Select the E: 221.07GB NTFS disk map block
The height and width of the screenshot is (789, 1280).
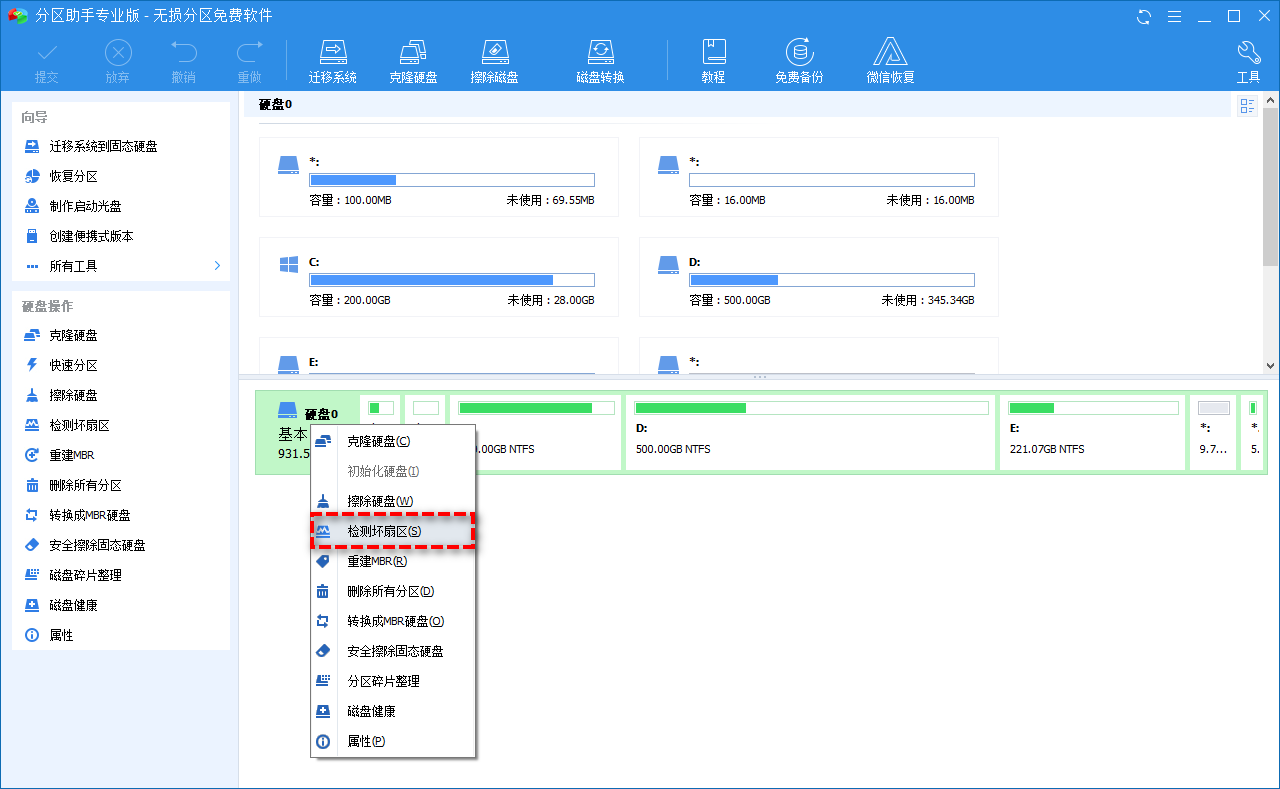1093,432
